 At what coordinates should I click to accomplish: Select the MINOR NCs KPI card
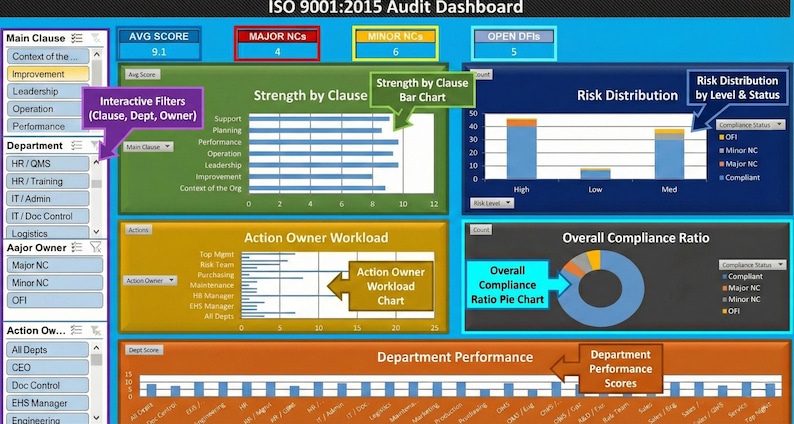tap(395, 44)
